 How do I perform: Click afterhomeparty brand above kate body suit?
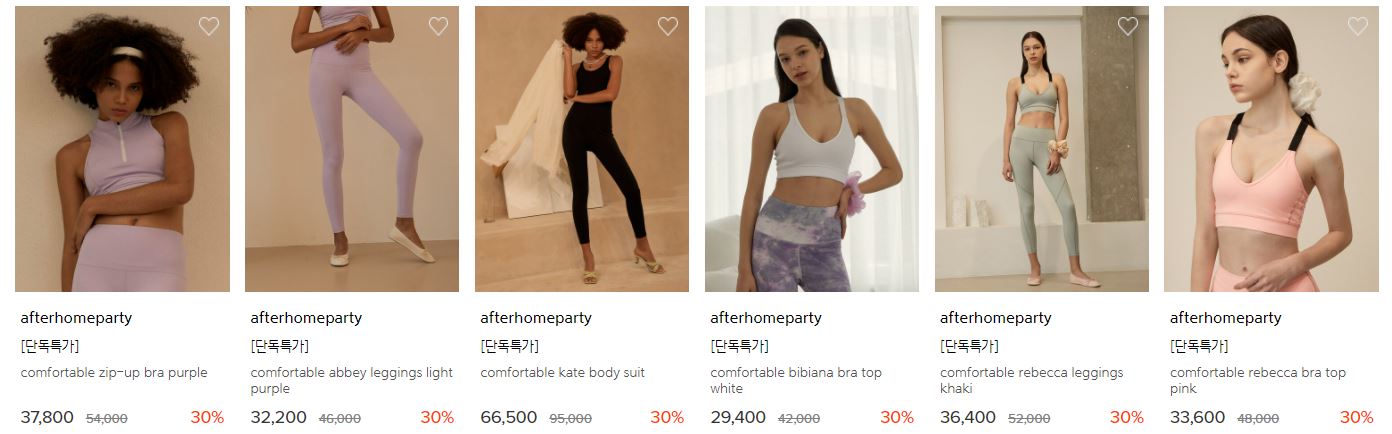[536, 318]
